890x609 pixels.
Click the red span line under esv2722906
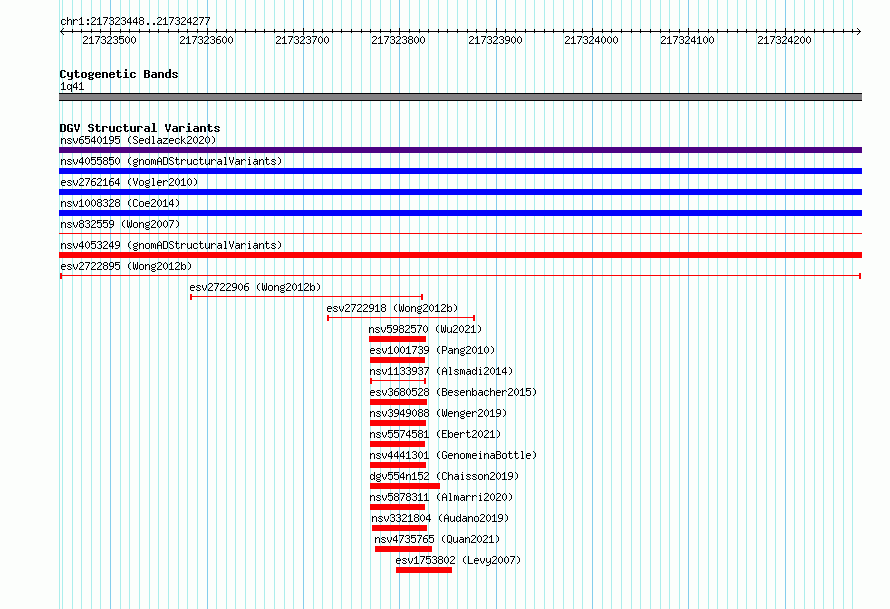point(307,297)
